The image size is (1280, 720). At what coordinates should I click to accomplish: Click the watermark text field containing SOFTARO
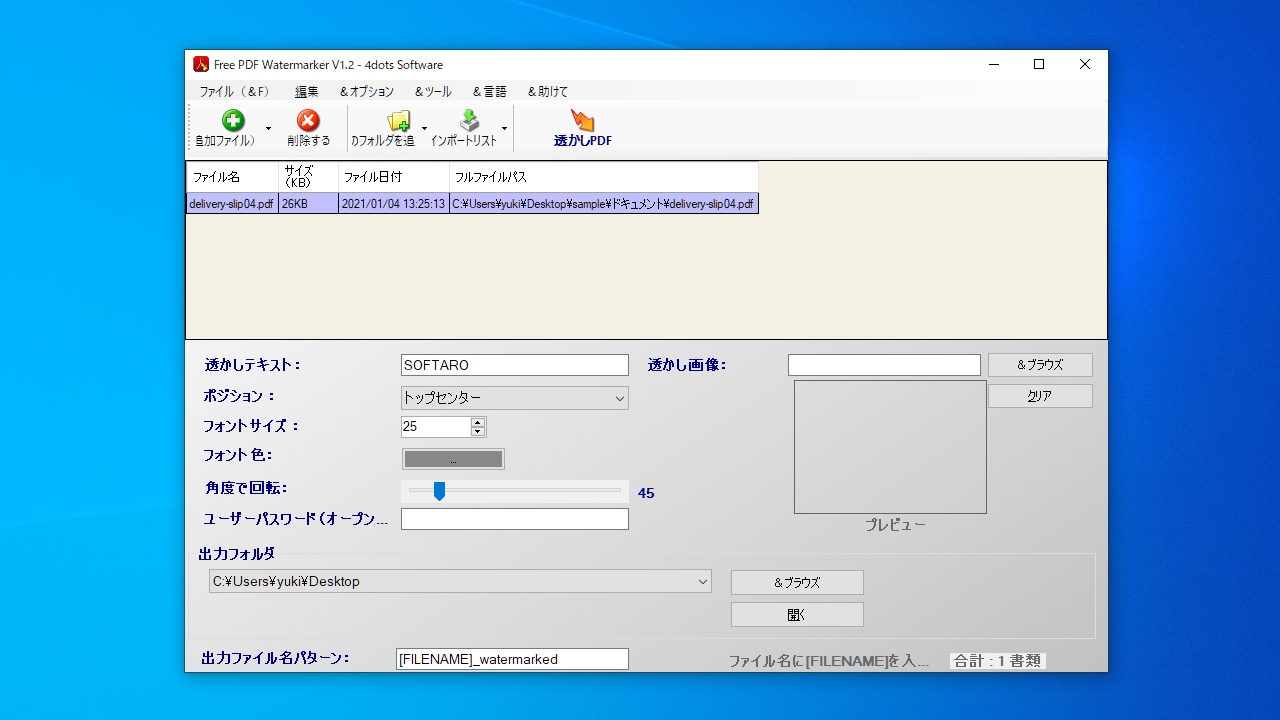click(x=515, y=365)
